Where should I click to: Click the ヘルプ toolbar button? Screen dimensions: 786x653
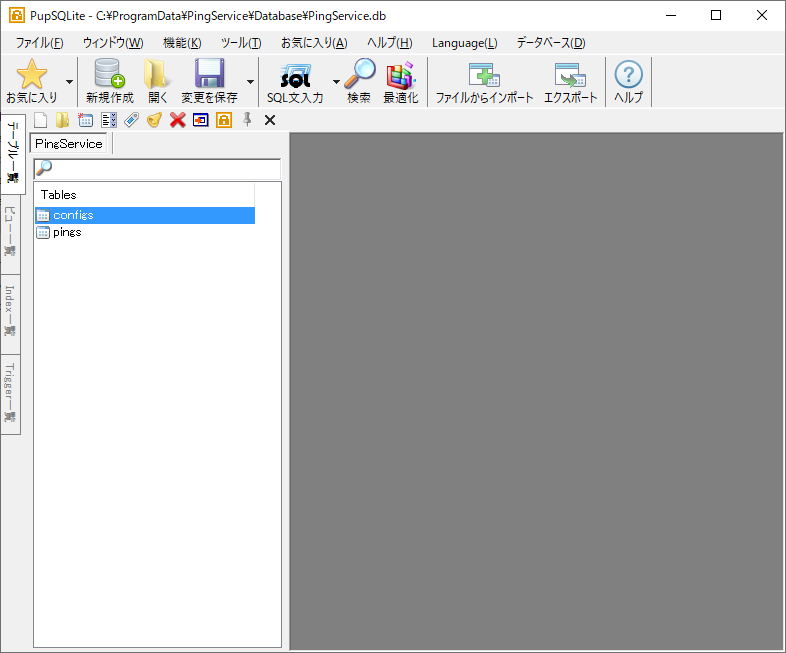[x=628, y=81]
